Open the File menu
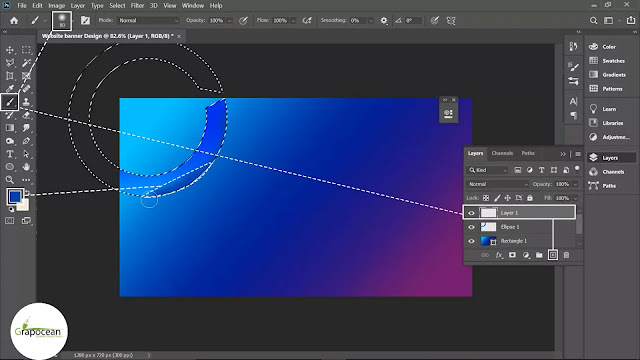 [22, 6]
